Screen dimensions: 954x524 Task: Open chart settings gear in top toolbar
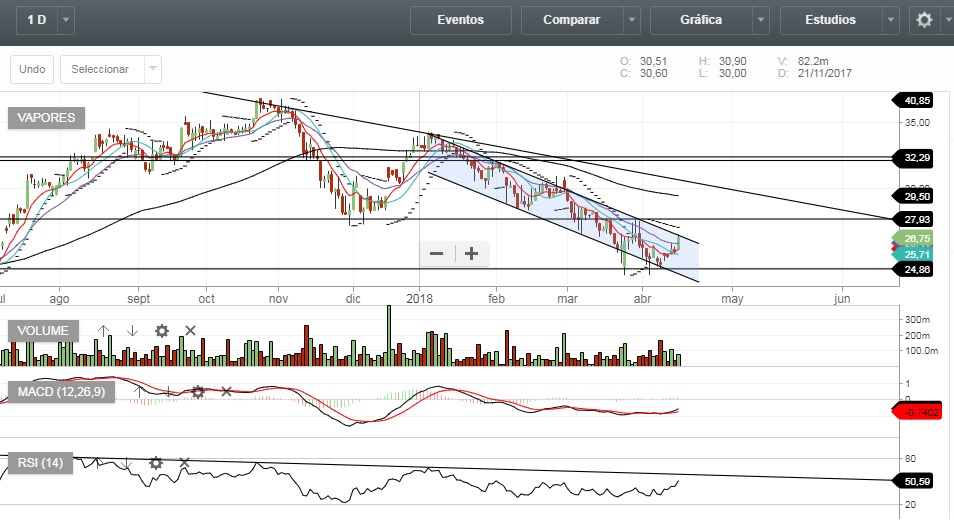point(925,20)
